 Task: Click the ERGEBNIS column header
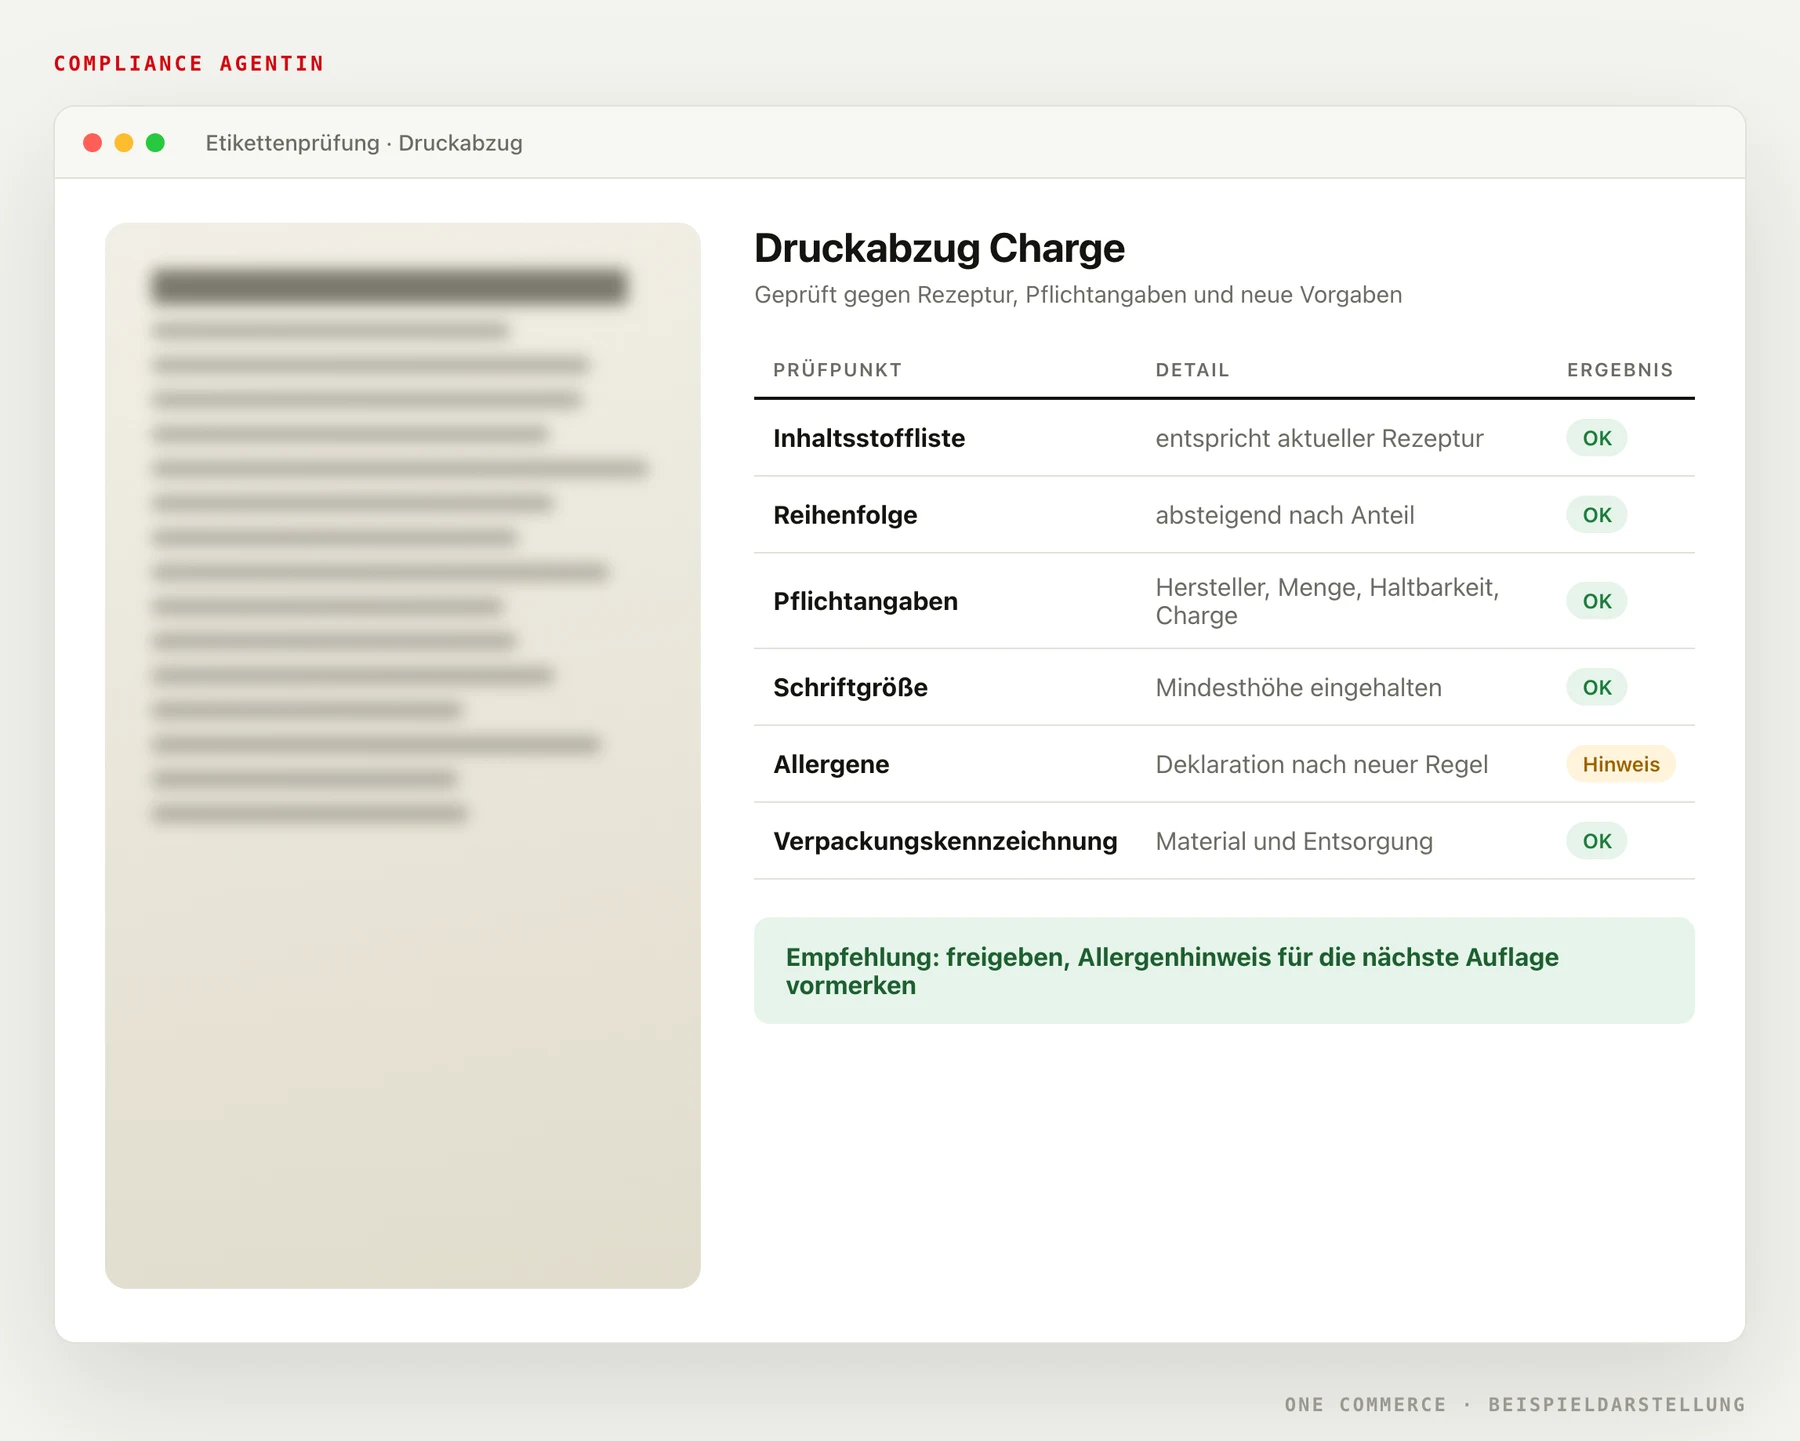(x=1620, y=370)
